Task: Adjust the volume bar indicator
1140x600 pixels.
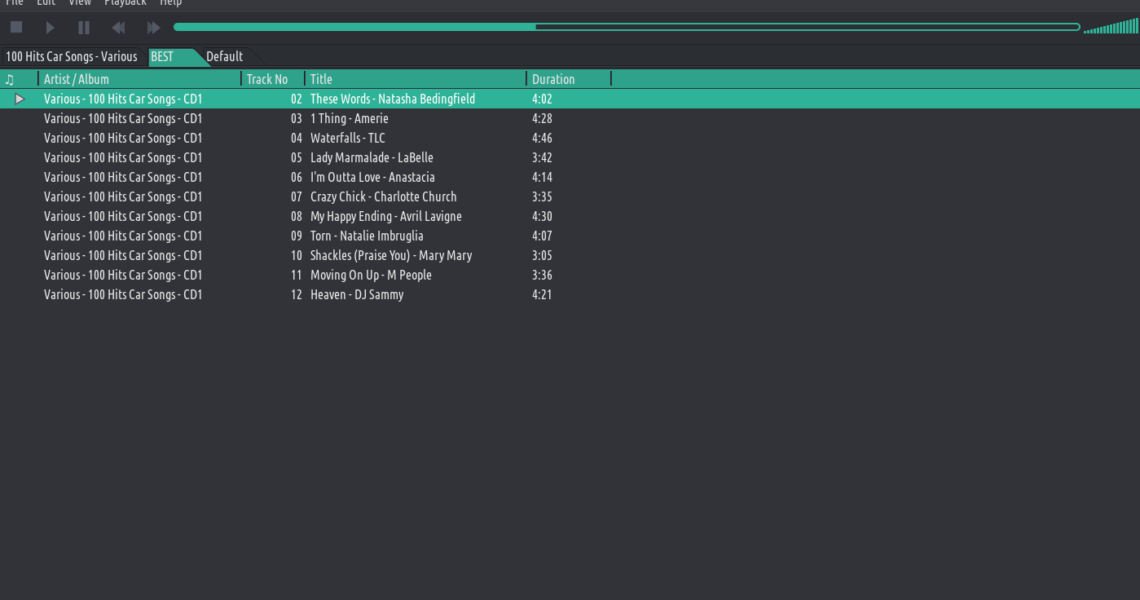Action: (x=1110, y=27)
